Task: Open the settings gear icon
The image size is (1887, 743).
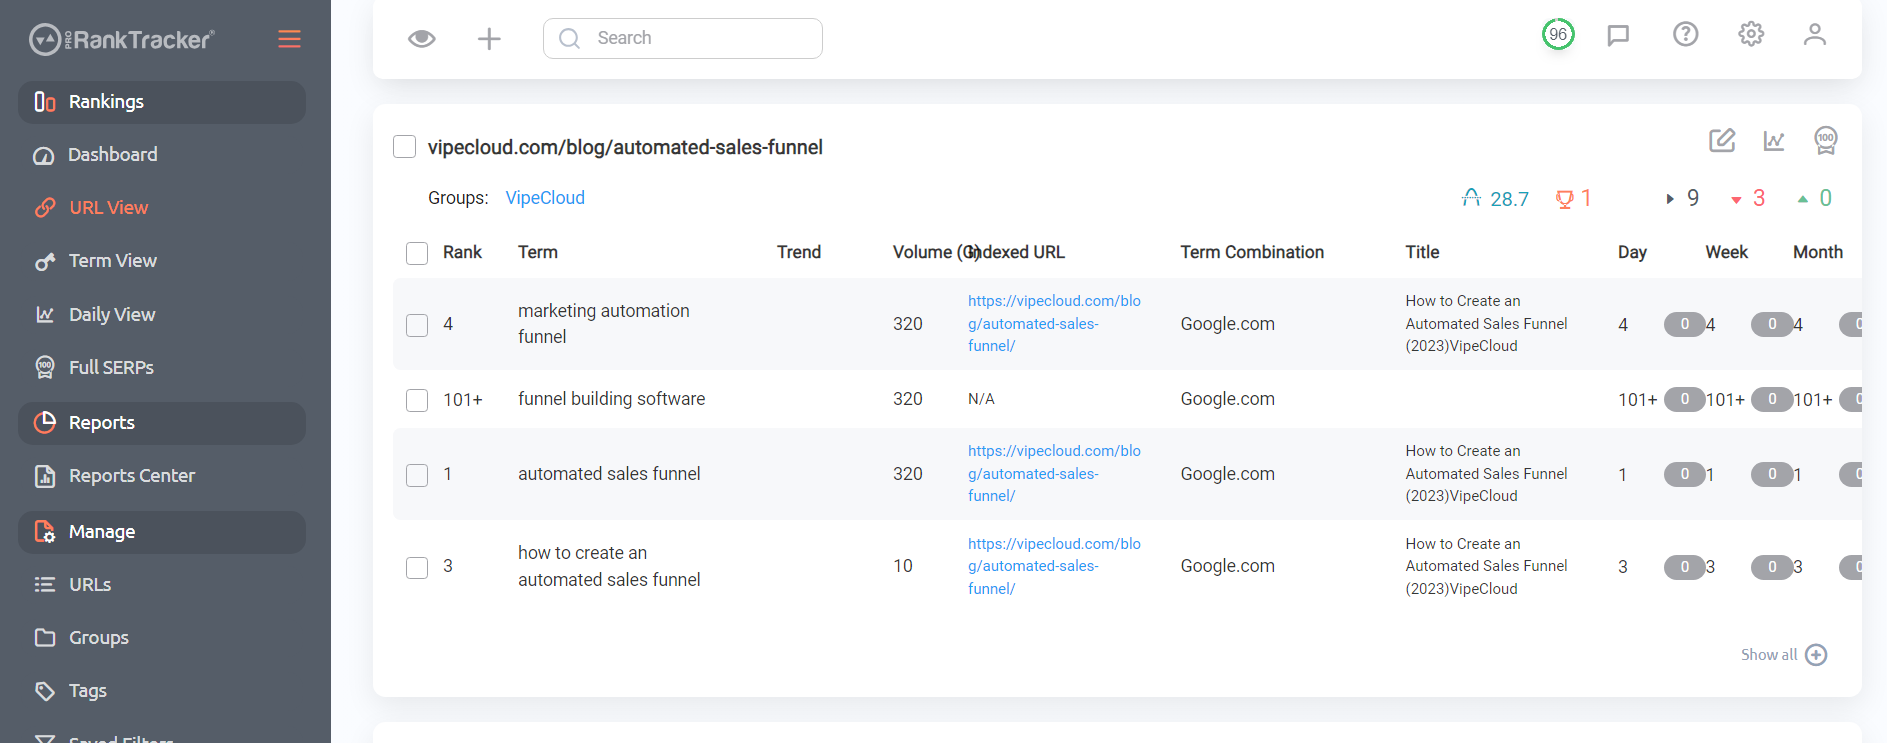Action: pyautogui.click(x=1751, y=34)
